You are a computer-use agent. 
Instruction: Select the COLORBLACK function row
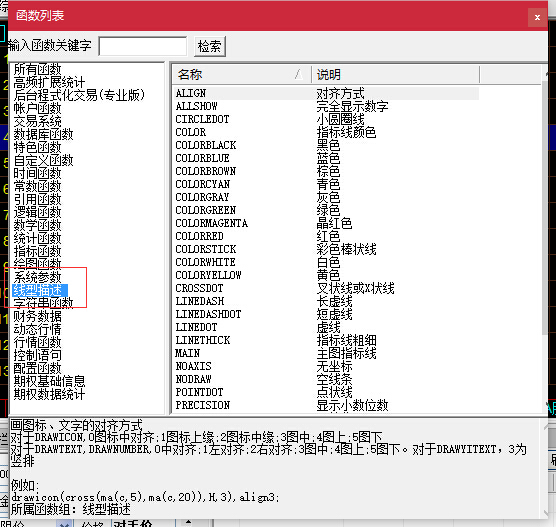(326, 145)
